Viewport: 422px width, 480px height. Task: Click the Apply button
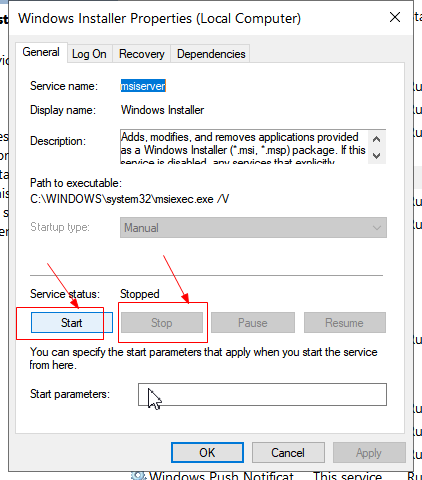[x=369, y=453]
